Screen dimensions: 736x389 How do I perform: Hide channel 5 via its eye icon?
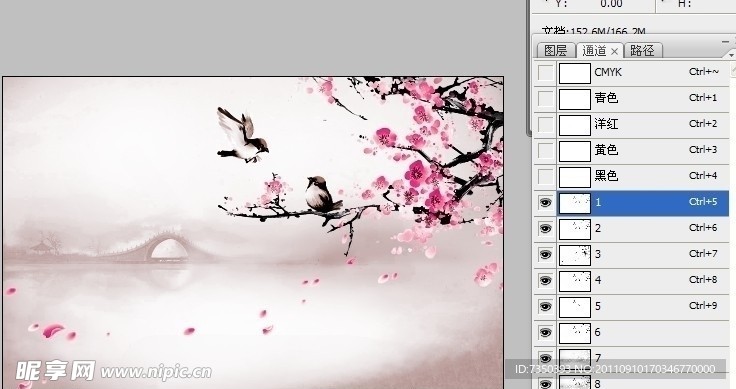tap(545, 306)
